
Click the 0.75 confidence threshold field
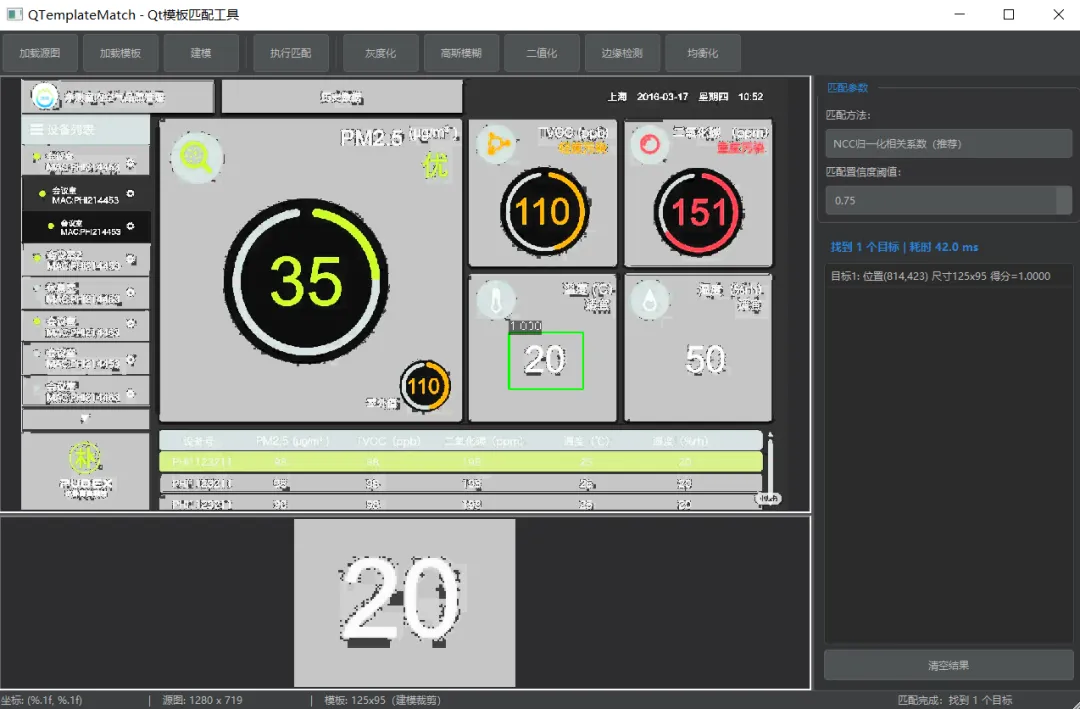pos(941,201)
